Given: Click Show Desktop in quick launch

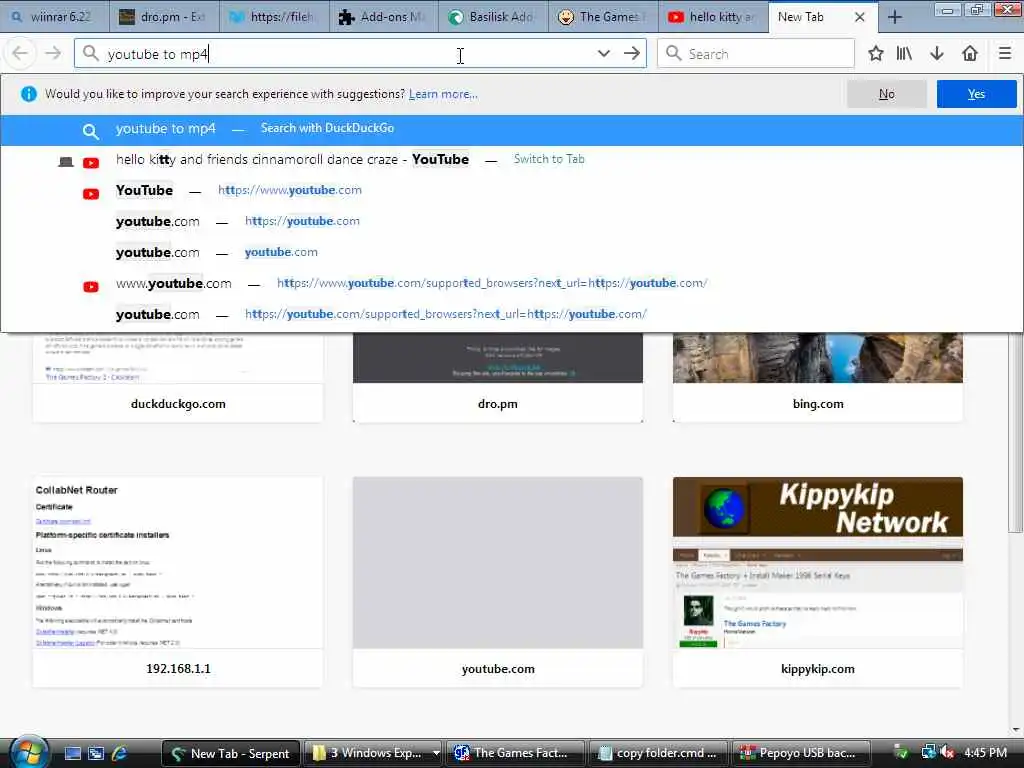Looking at the screenshot, I should (72, 753).
